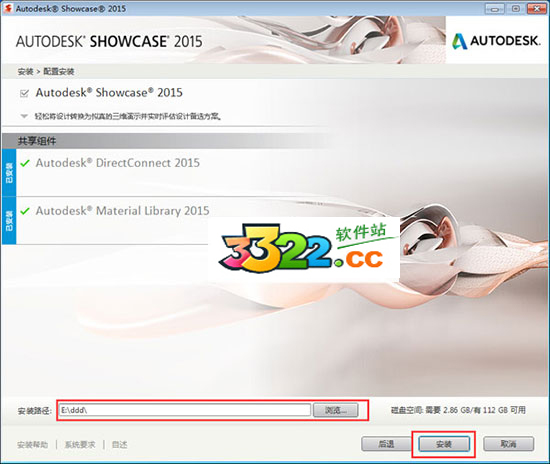Click the Autodesk logo in header

coord(496,41)
